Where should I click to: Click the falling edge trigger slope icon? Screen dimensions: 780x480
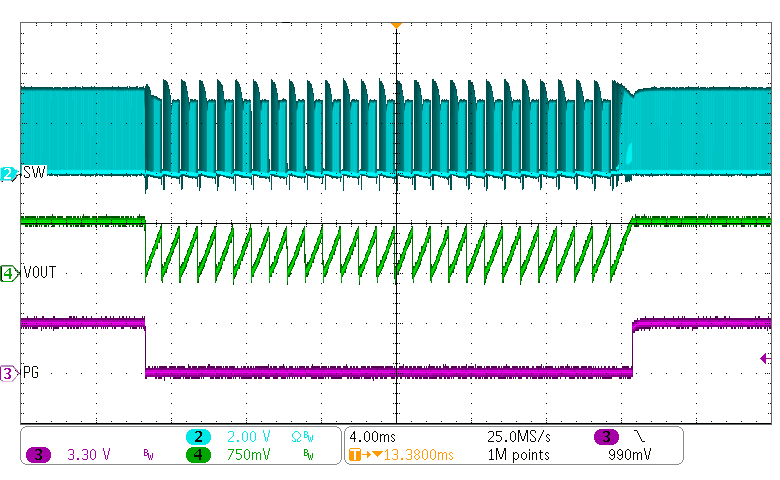point(638,437)
